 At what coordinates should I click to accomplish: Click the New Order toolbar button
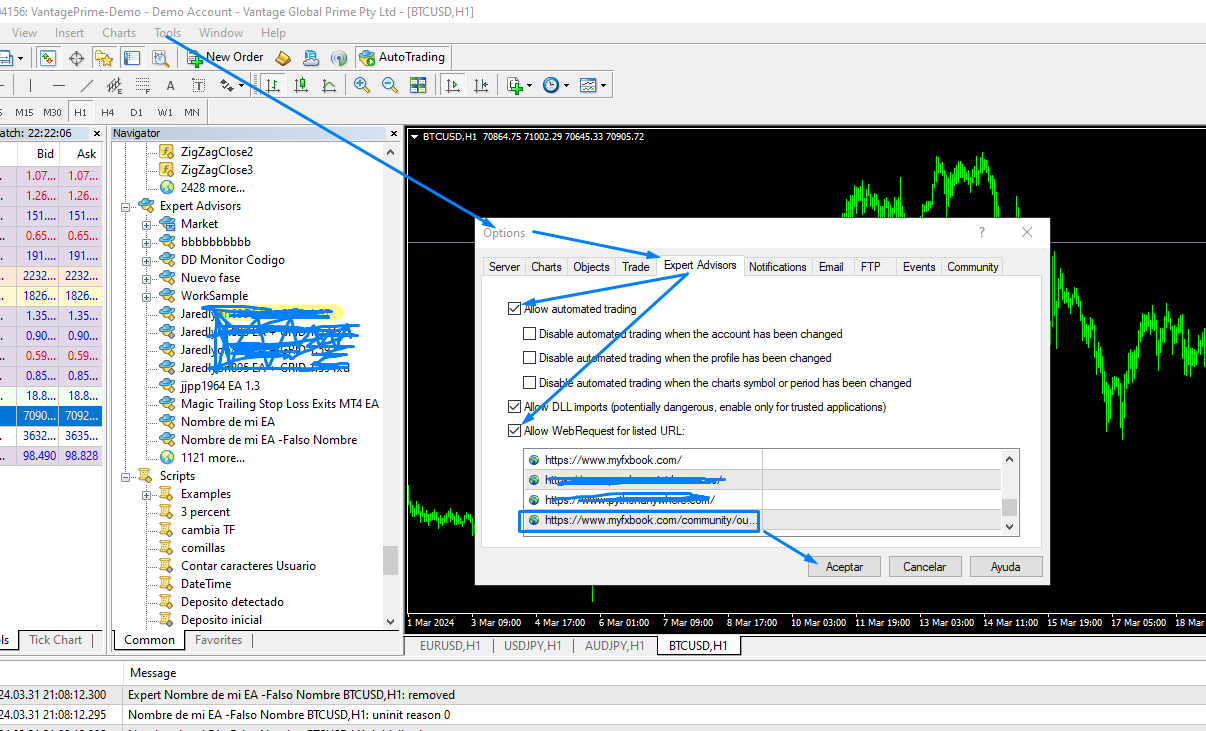click(225, 57)
